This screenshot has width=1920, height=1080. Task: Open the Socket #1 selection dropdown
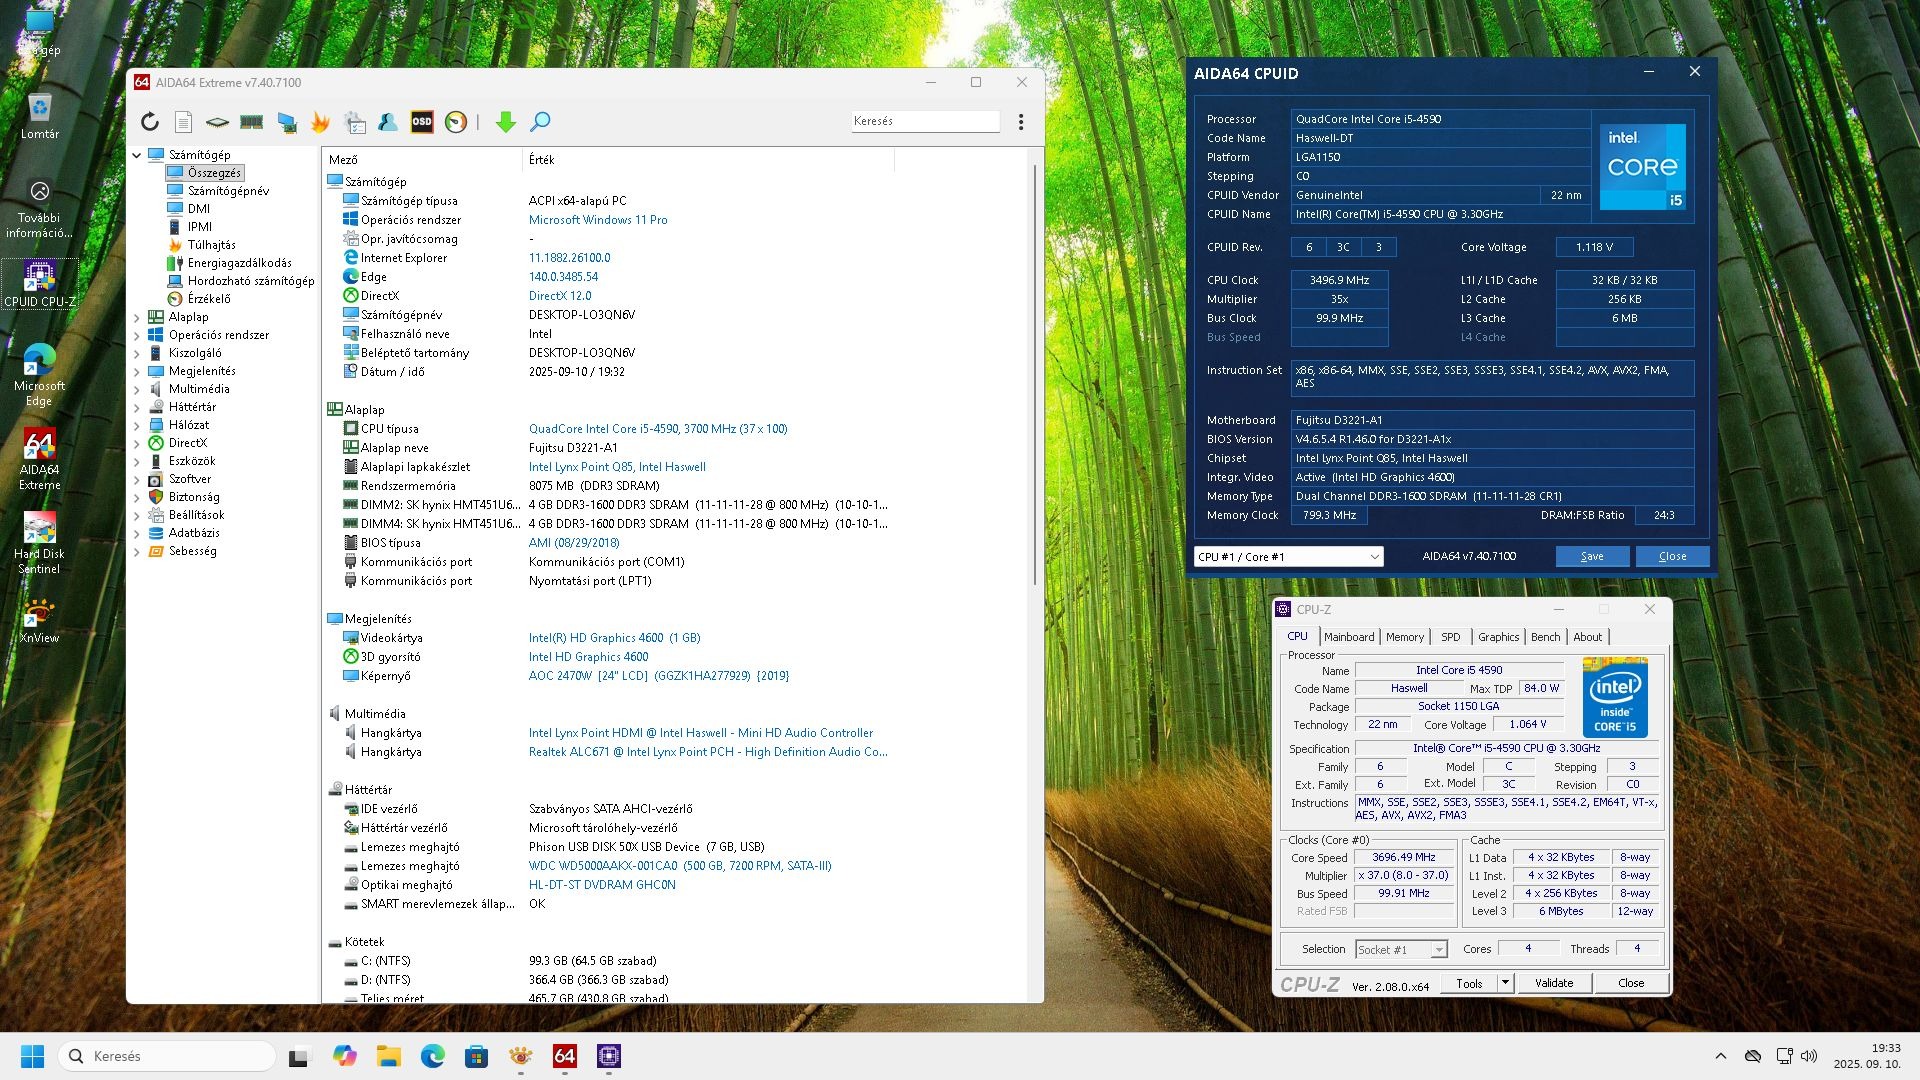(1401, 949)
